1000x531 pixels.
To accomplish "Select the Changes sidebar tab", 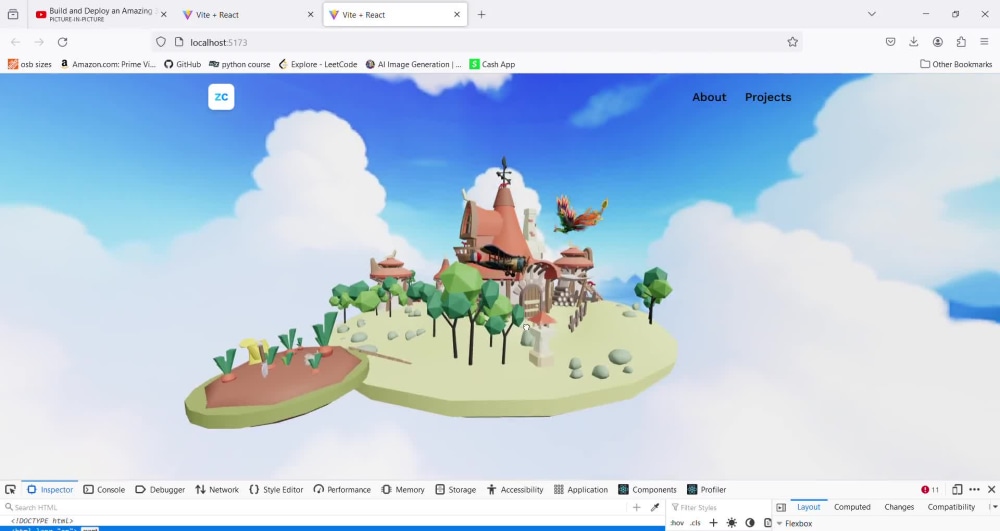I will click(899, 507).
